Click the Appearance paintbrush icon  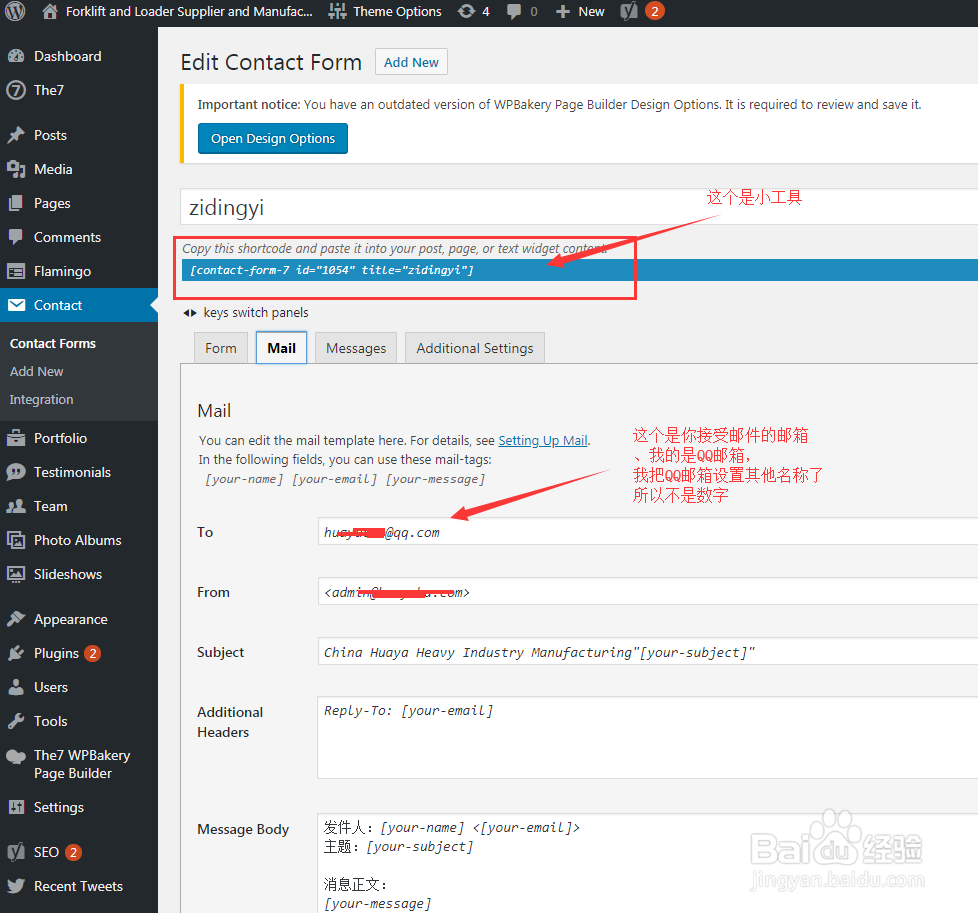coord(16,619)
